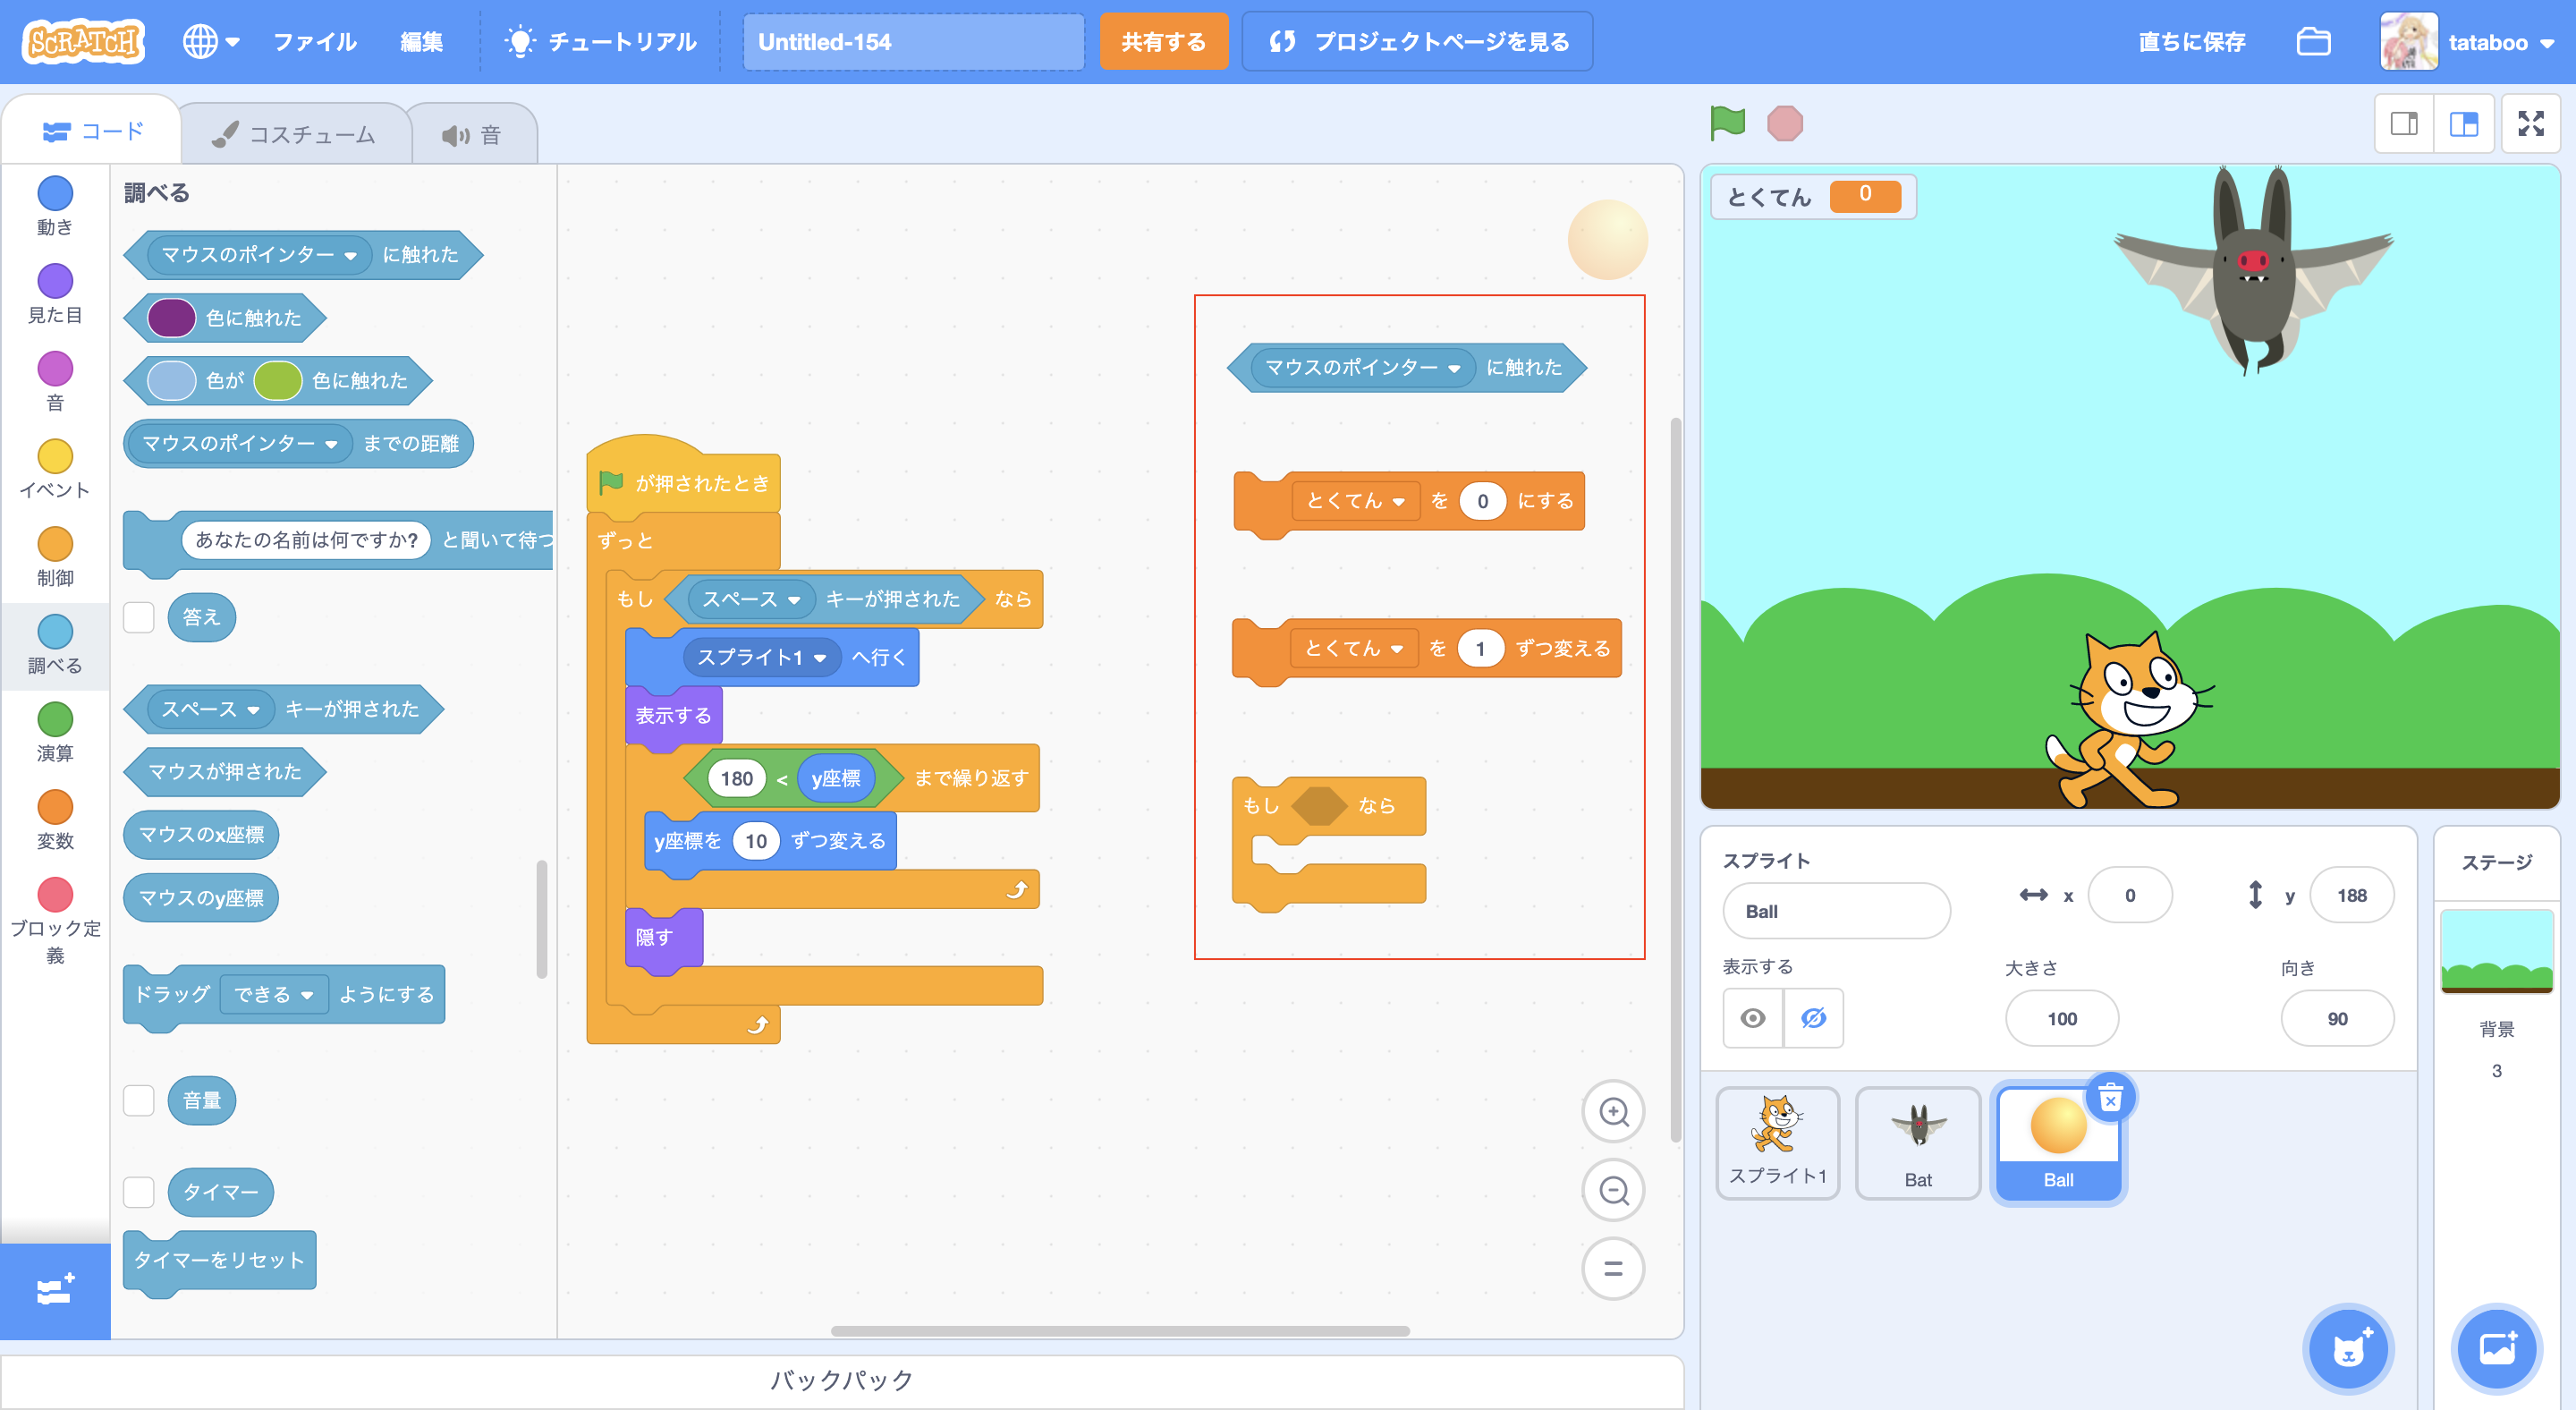The image size is (2576, 1410).
Task: Open the add extension button
Action: (55, 1290)
